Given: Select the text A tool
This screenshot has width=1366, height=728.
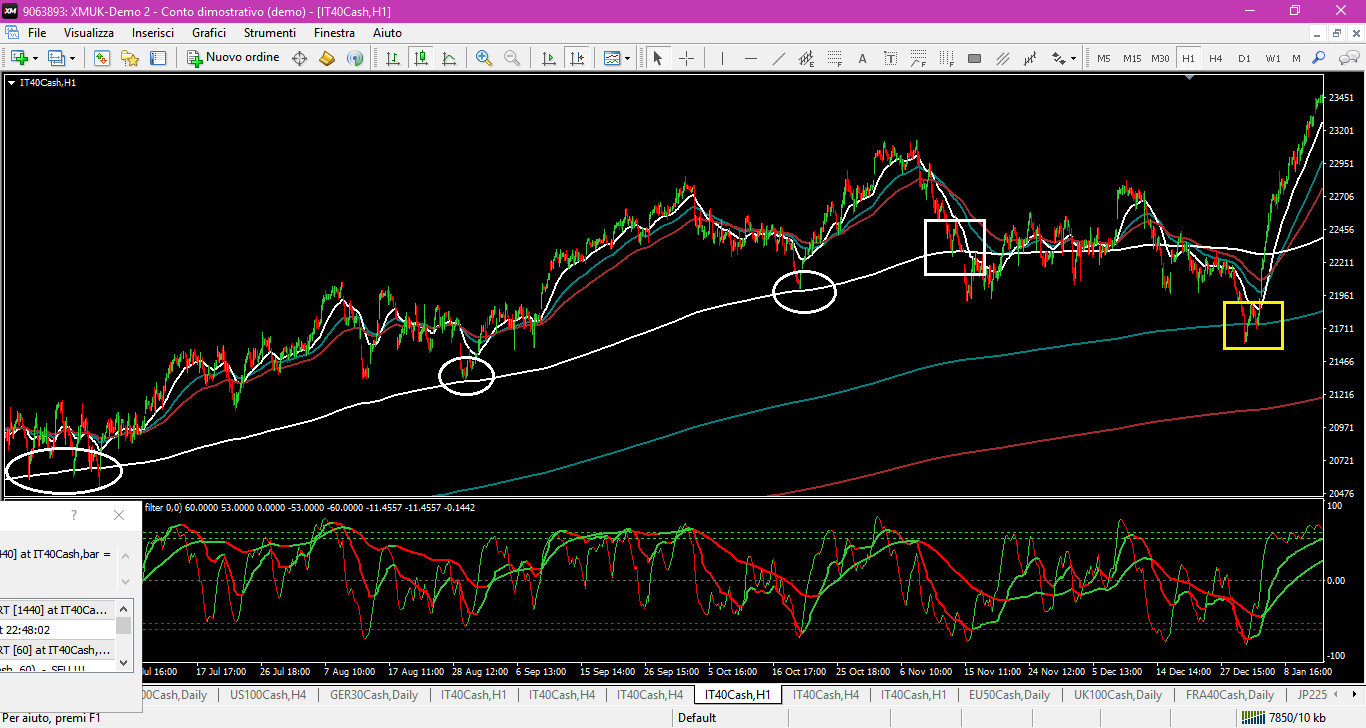Looking at the screenshot, I should (862, 58).
